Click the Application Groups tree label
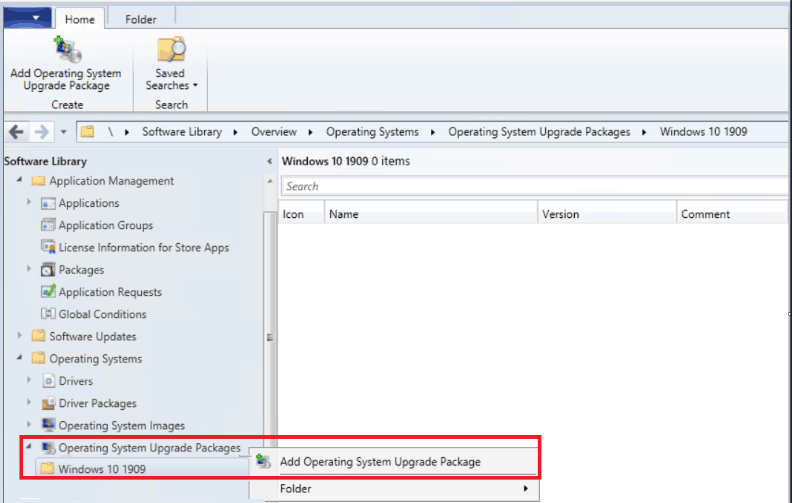This screenshot has width=792, height=503. [106, 225]
